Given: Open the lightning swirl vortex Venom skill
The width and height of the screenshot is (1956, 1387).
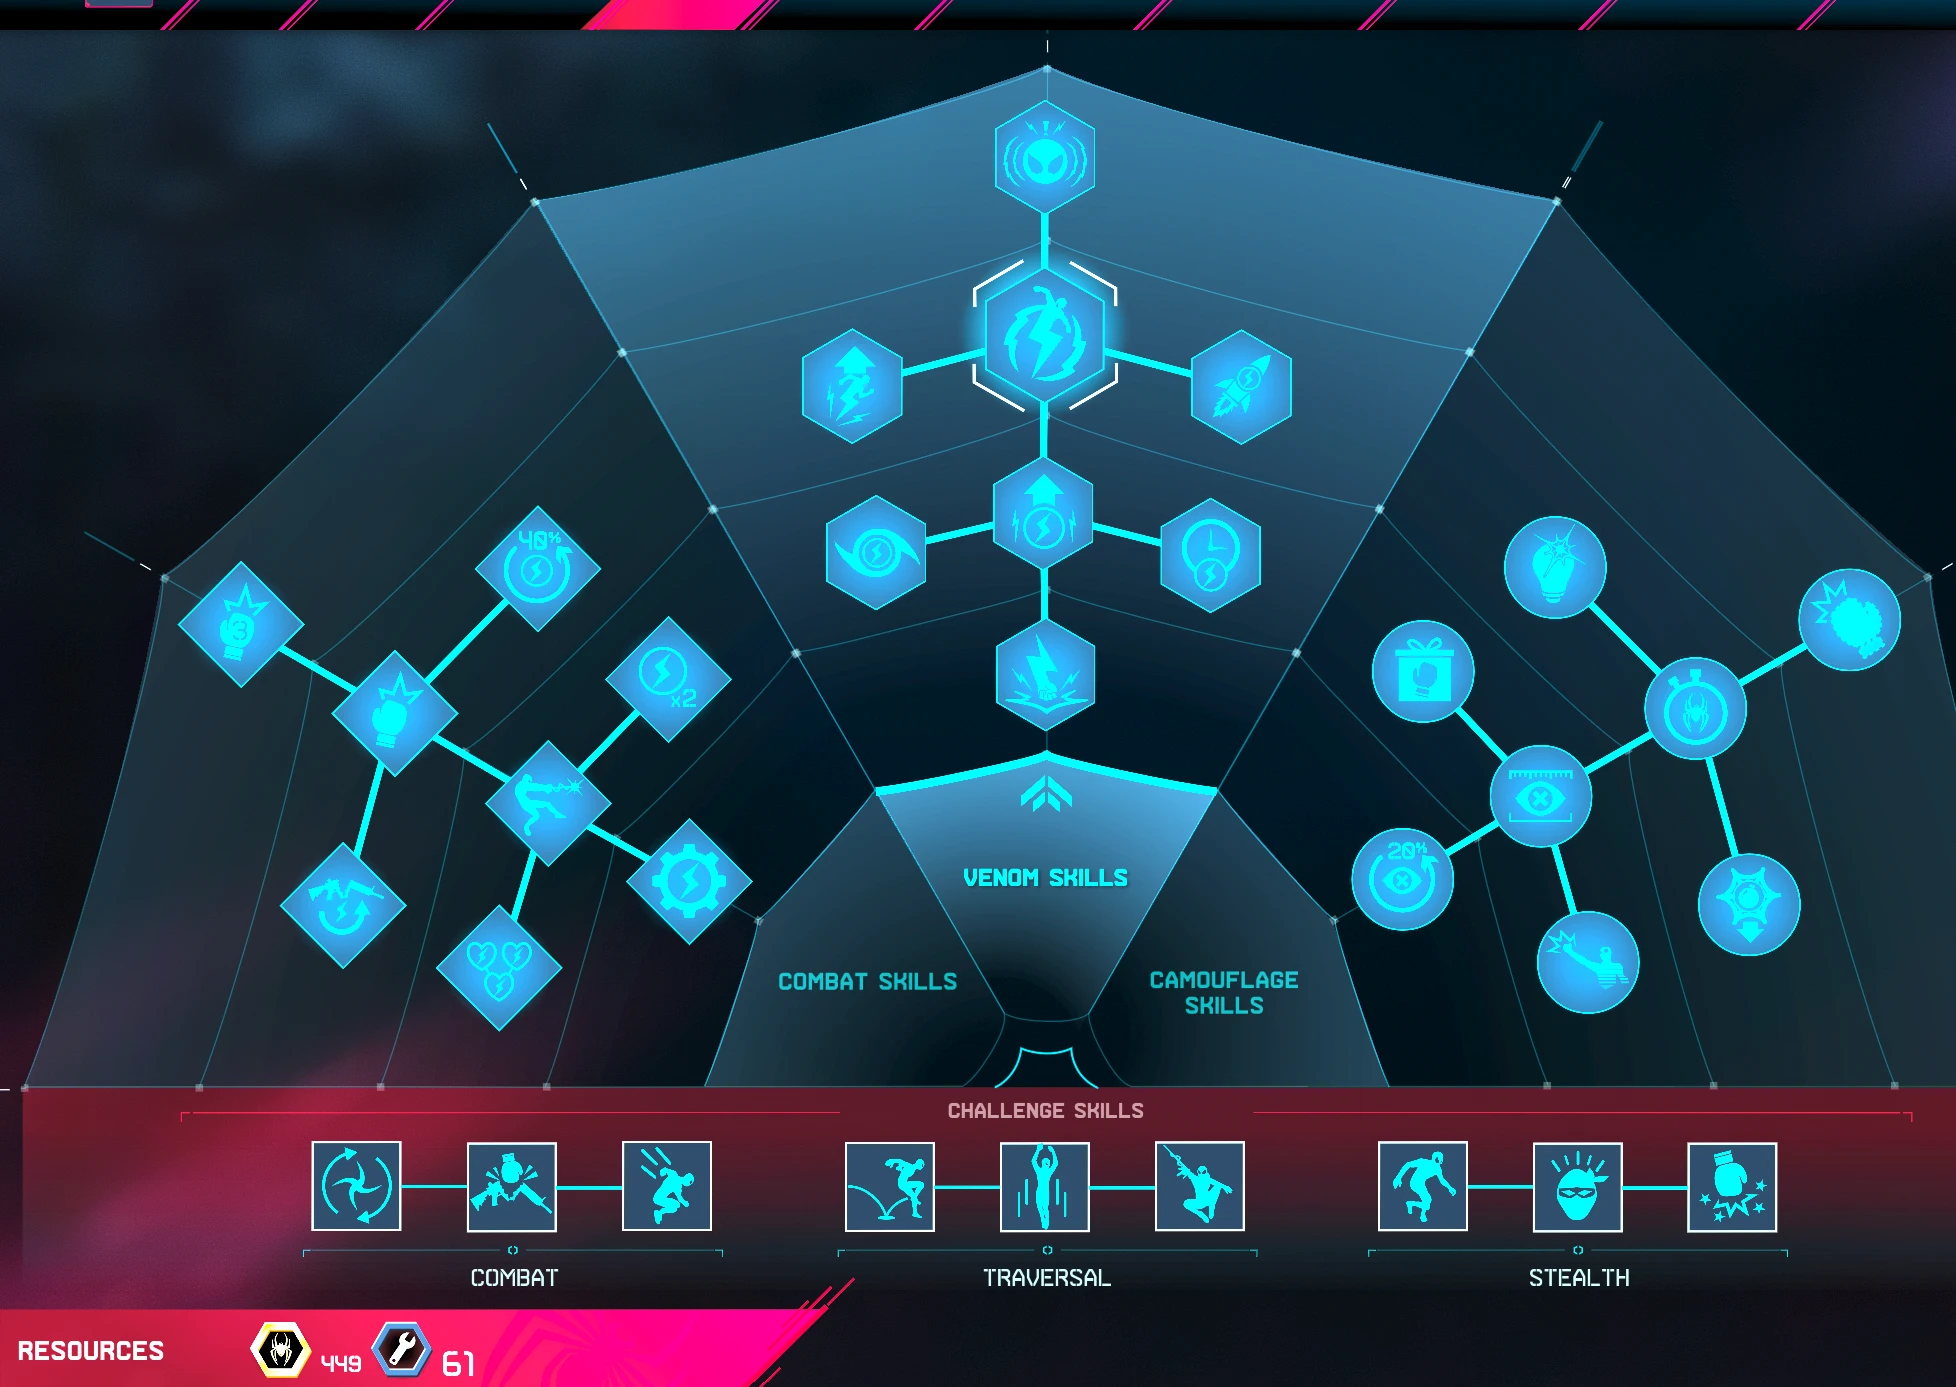Looking at the screenshot, I should coord(876,553).
